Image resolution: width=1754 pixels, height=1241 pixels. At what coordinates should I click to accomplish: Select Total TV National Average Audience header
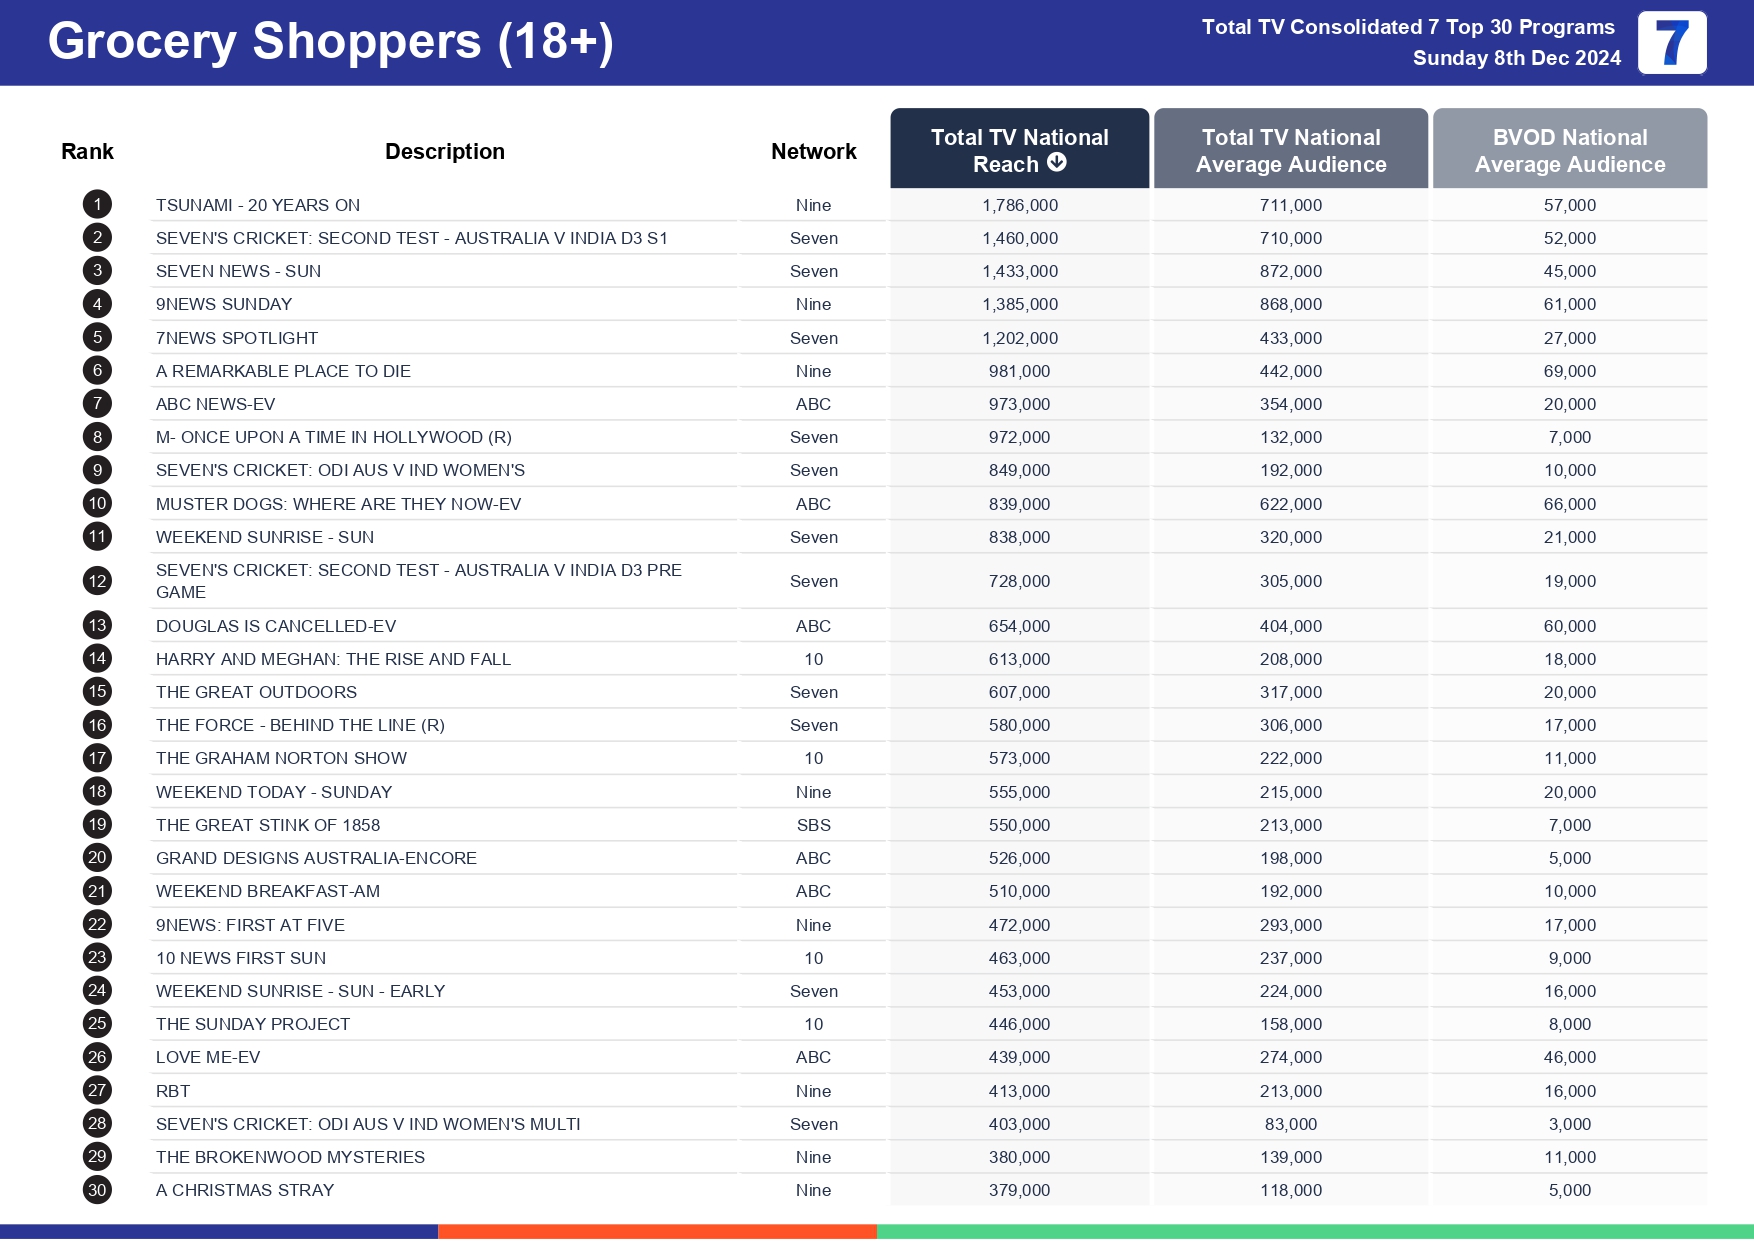[1290, 150]
